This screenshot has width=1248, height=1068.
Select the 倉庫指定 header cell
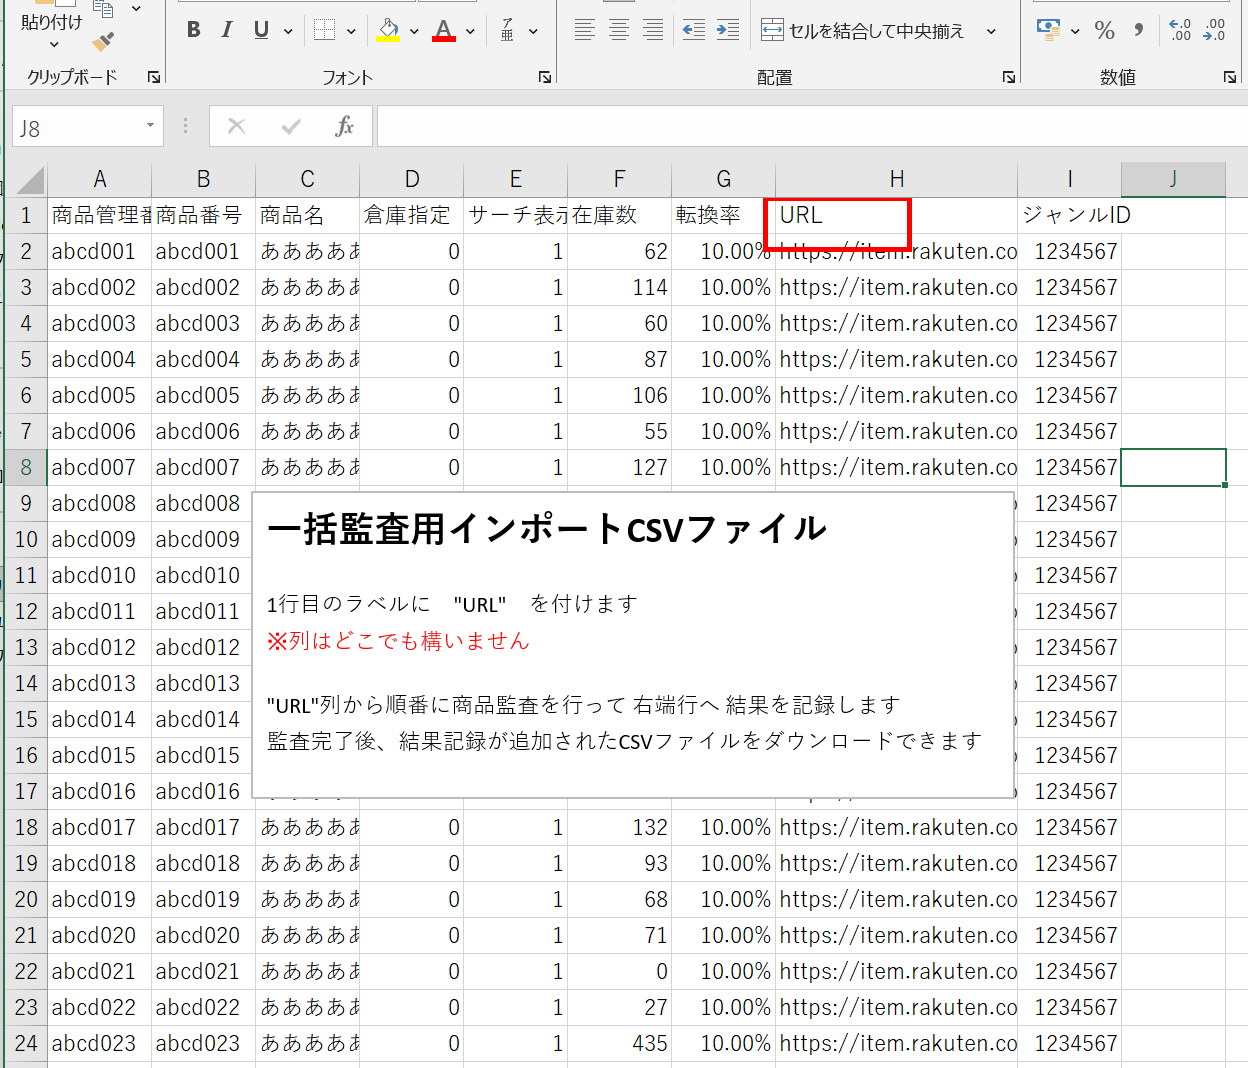tap(412, 215)
